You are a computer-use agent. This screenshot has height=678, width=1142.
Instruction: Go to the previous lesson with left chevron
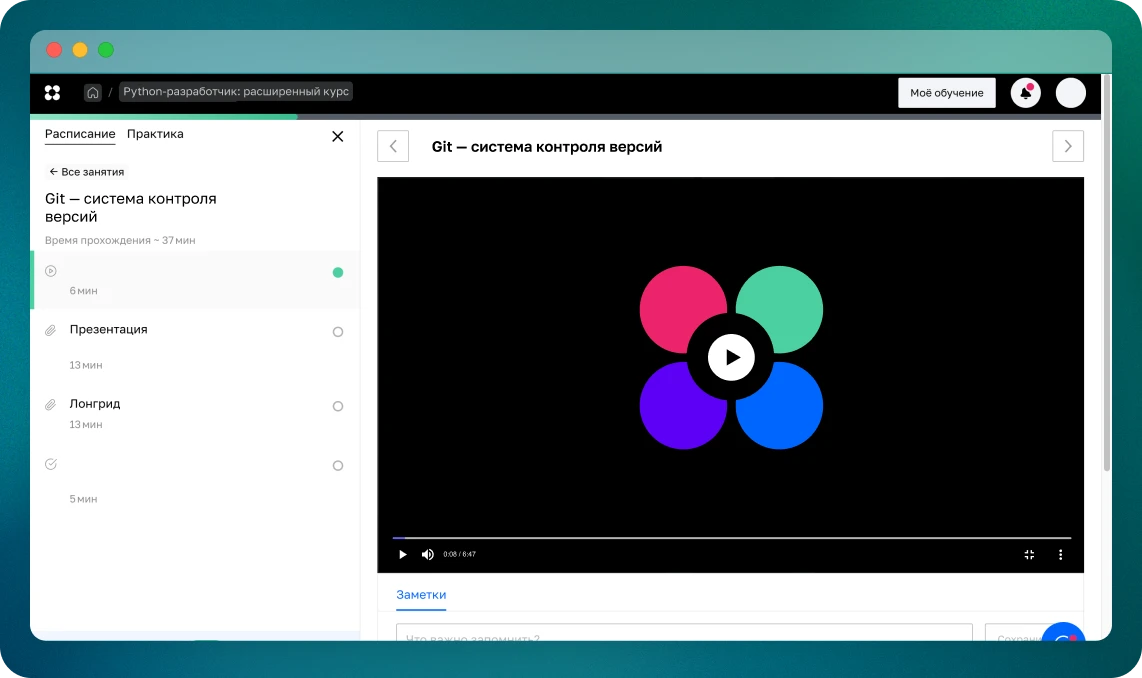tap(393, 146)
